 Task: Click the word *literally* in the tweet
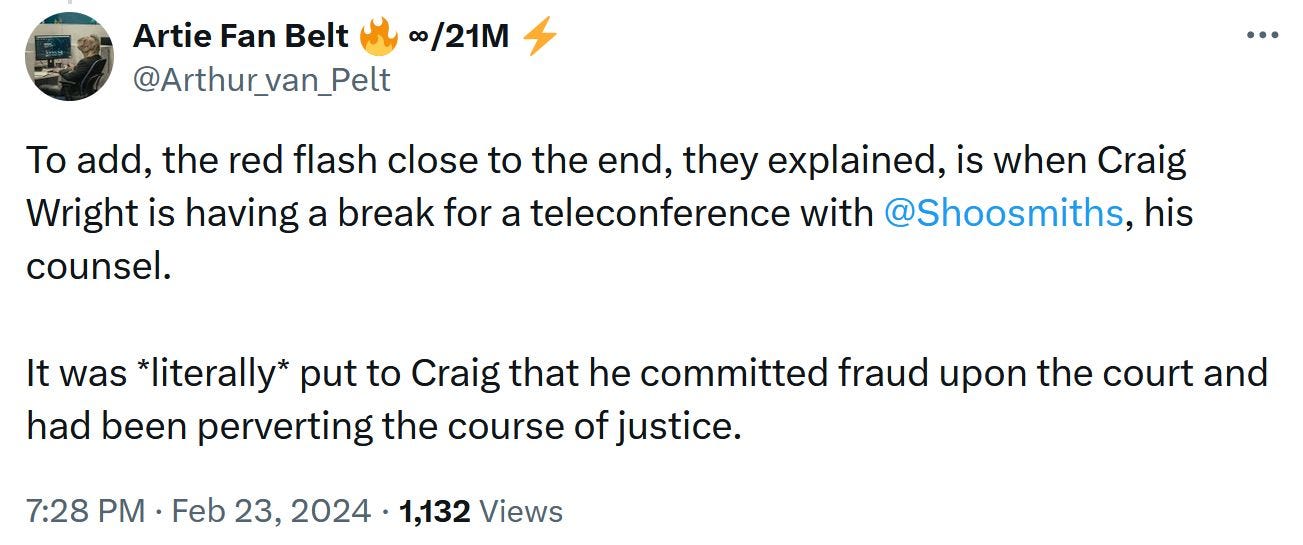click(x=215, y=374)
